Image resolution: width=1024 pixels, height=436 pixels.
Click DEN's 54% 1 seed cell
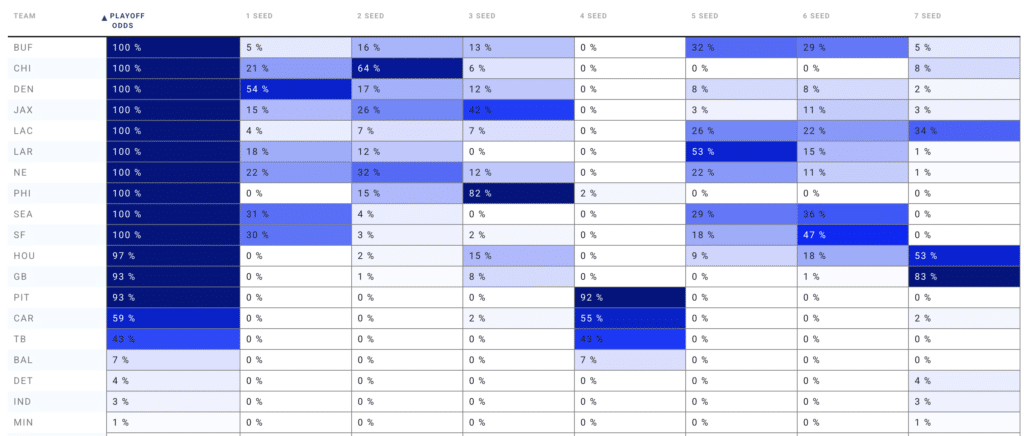pyautogui.click(x=295, y=89)
